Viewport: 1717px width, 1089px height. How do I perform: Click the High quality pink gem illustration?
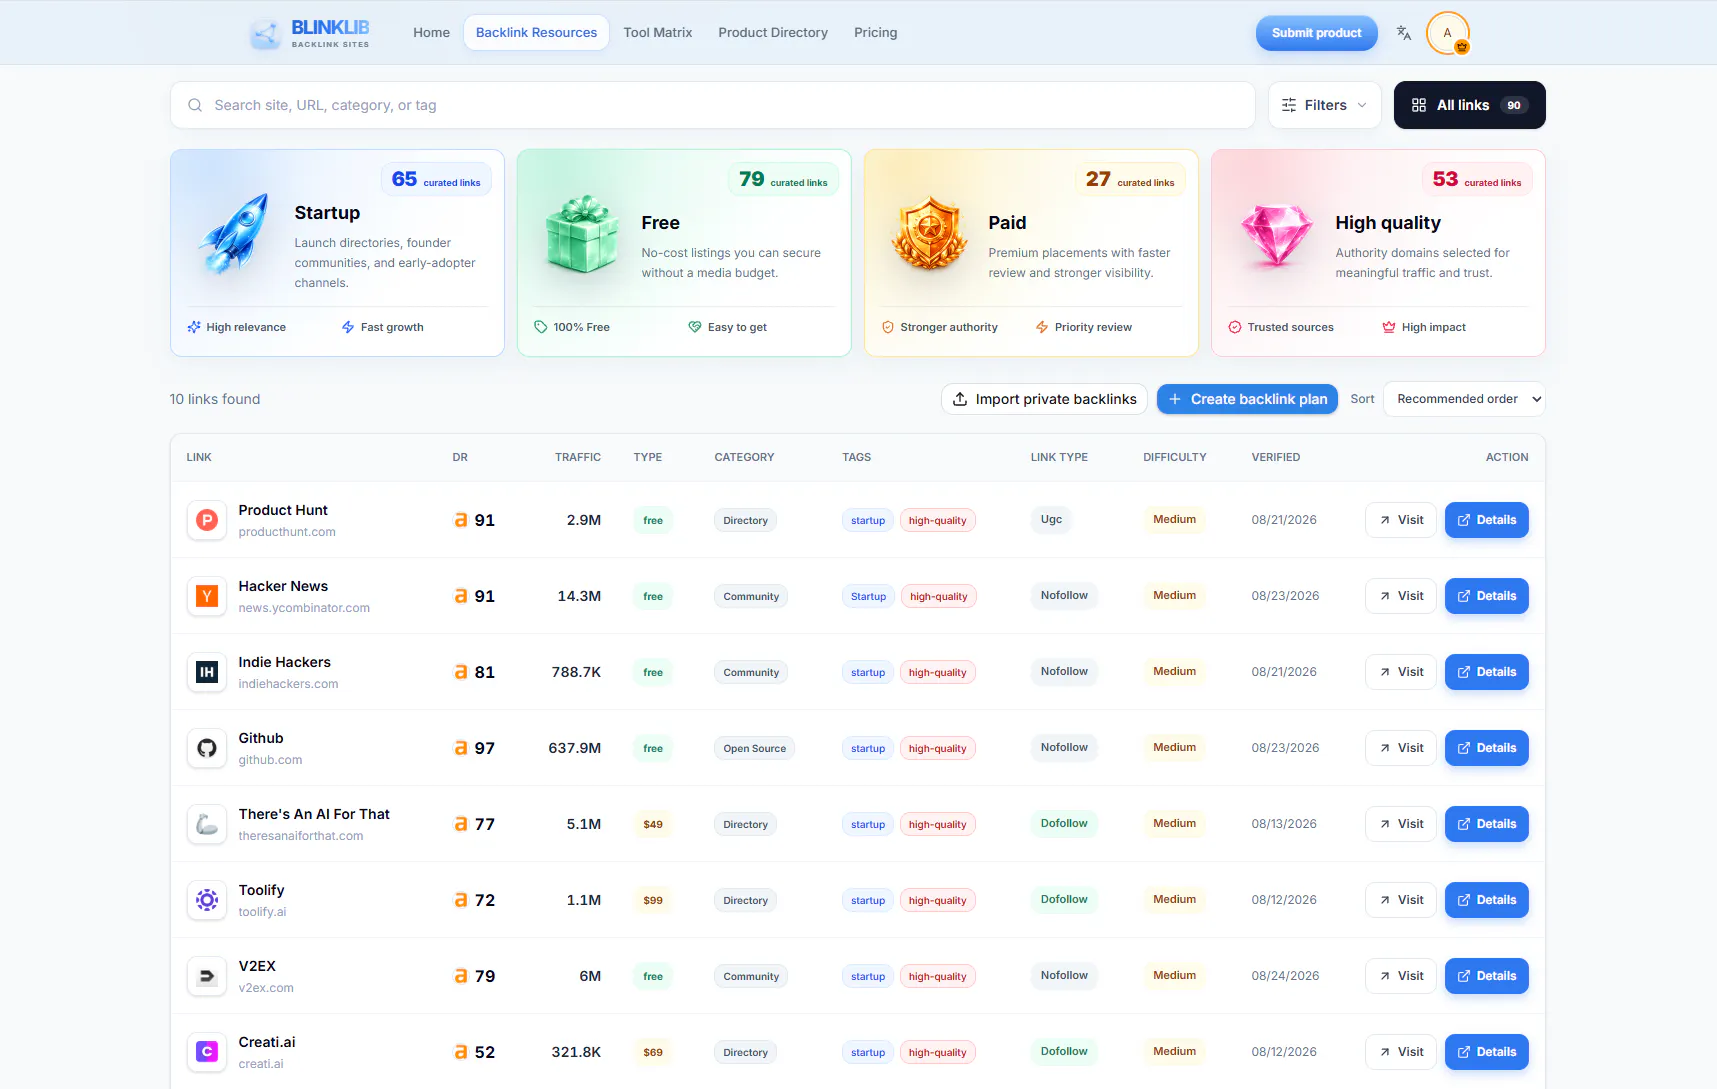1276,235
